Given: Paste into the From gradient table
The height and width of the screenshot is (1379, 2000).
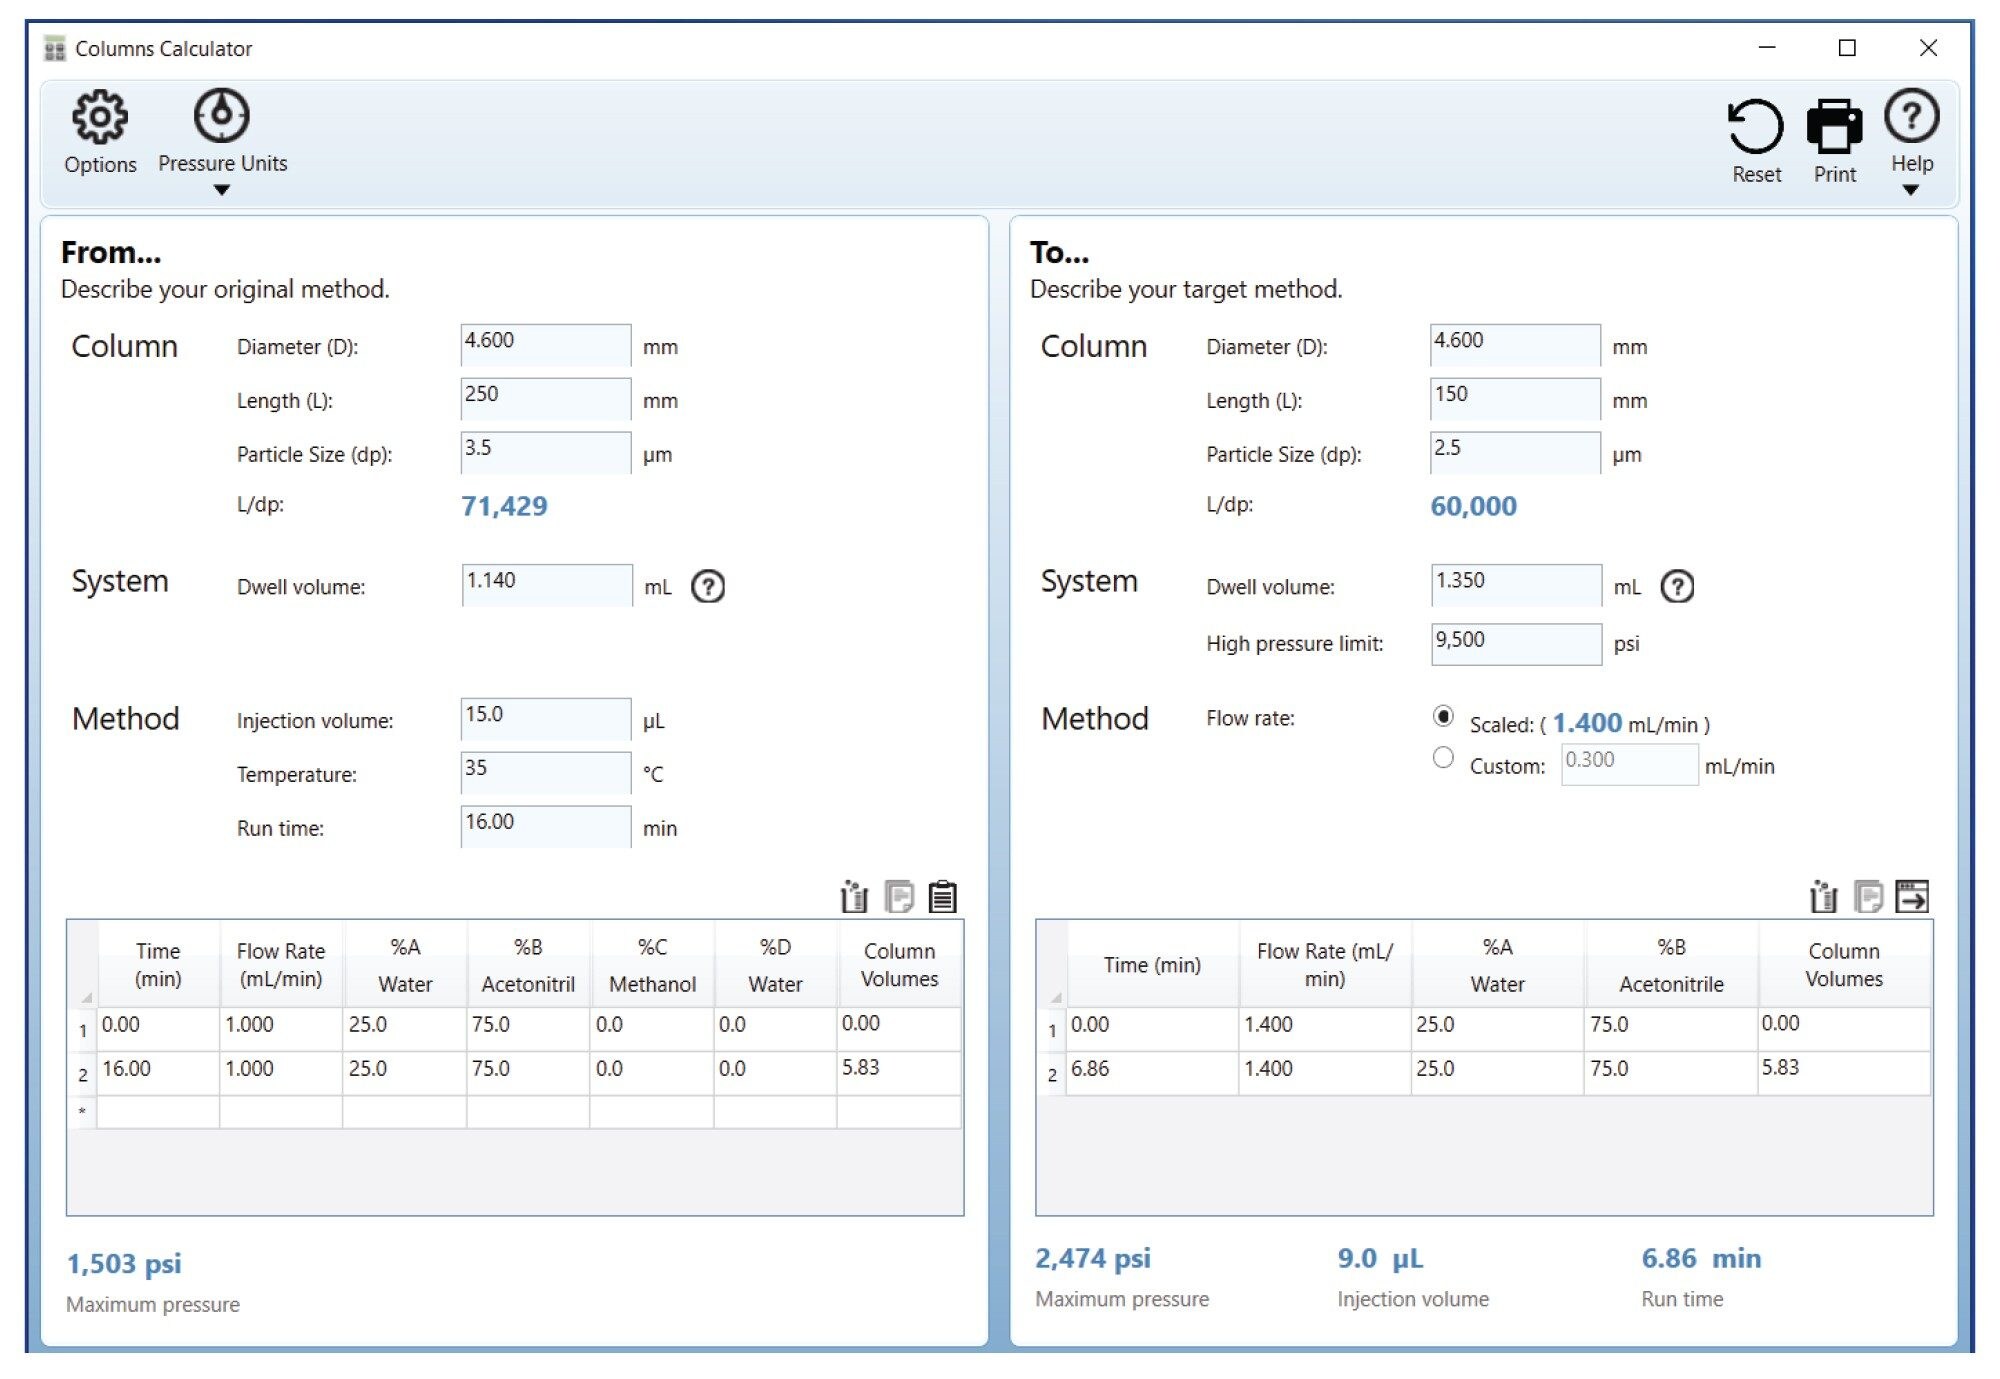Looking at the screenshot, I should point(943,896).
